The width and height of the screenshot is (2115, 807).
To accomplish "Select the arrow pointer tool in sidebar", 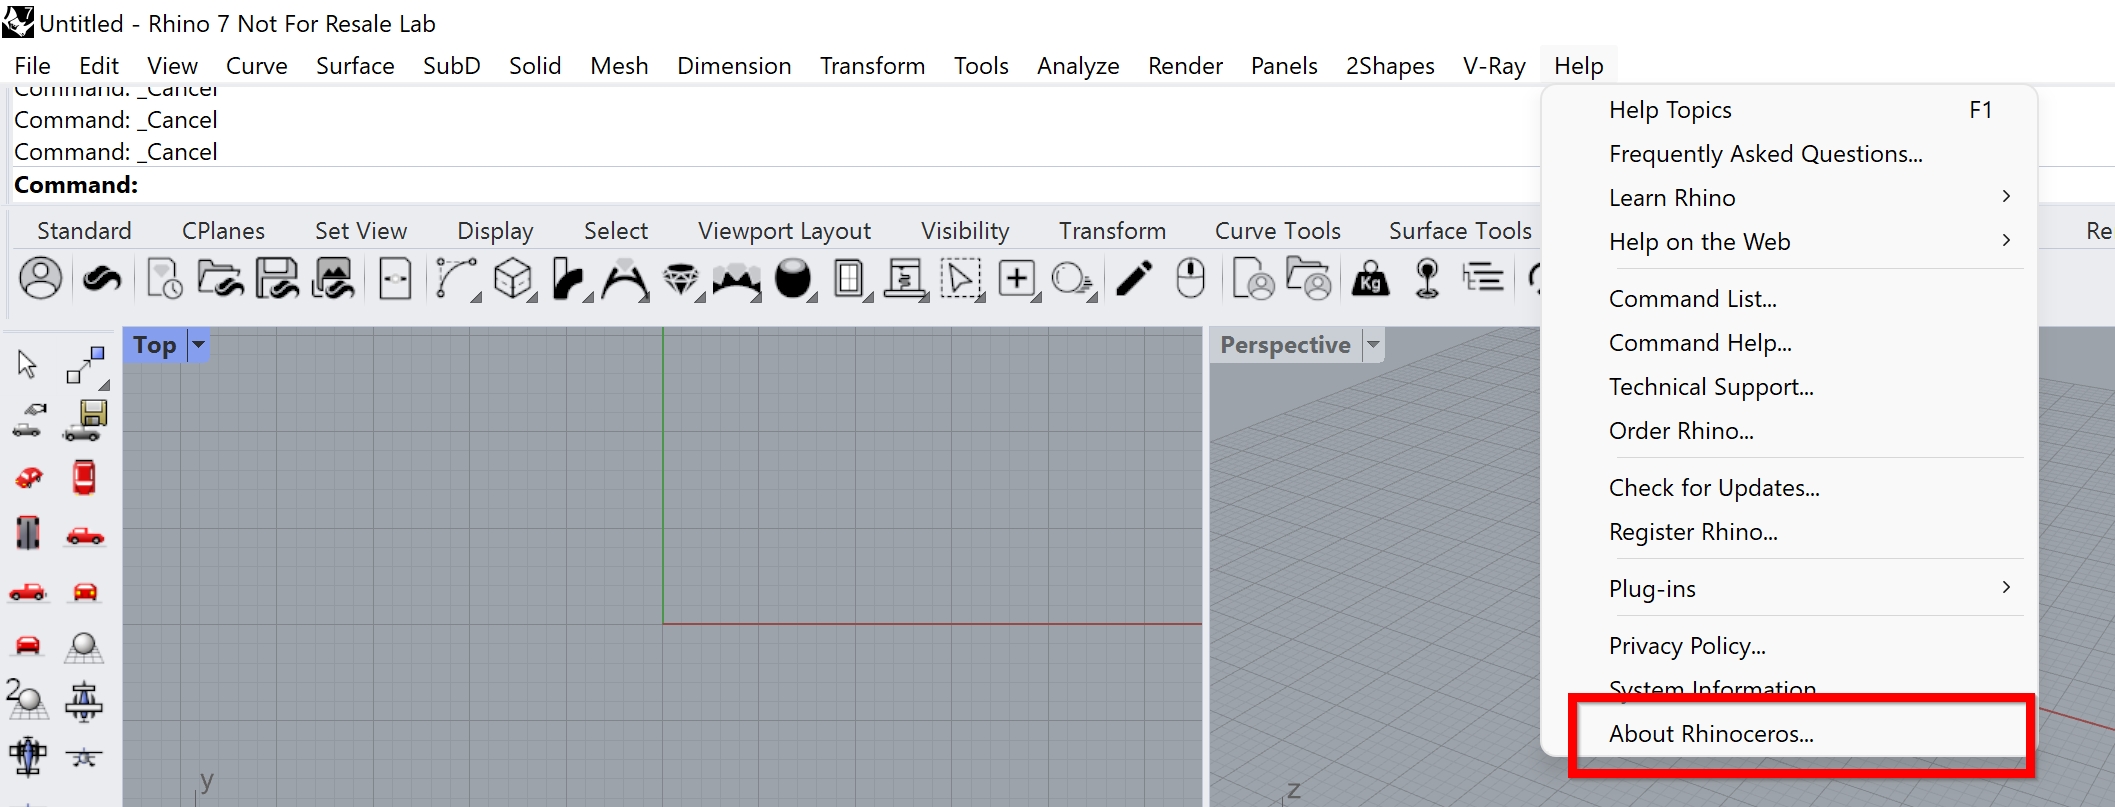I will 27,364.
